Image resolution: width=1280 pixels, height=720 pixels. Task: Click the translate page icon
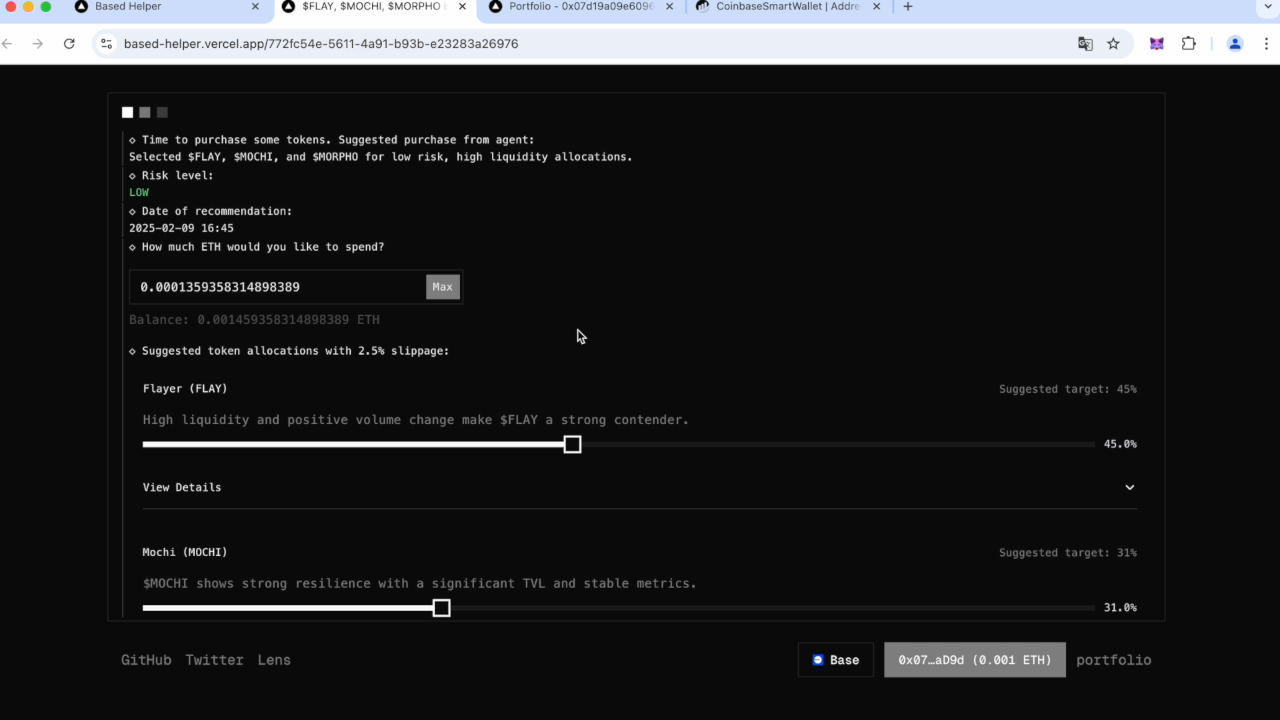point(1085,44)
